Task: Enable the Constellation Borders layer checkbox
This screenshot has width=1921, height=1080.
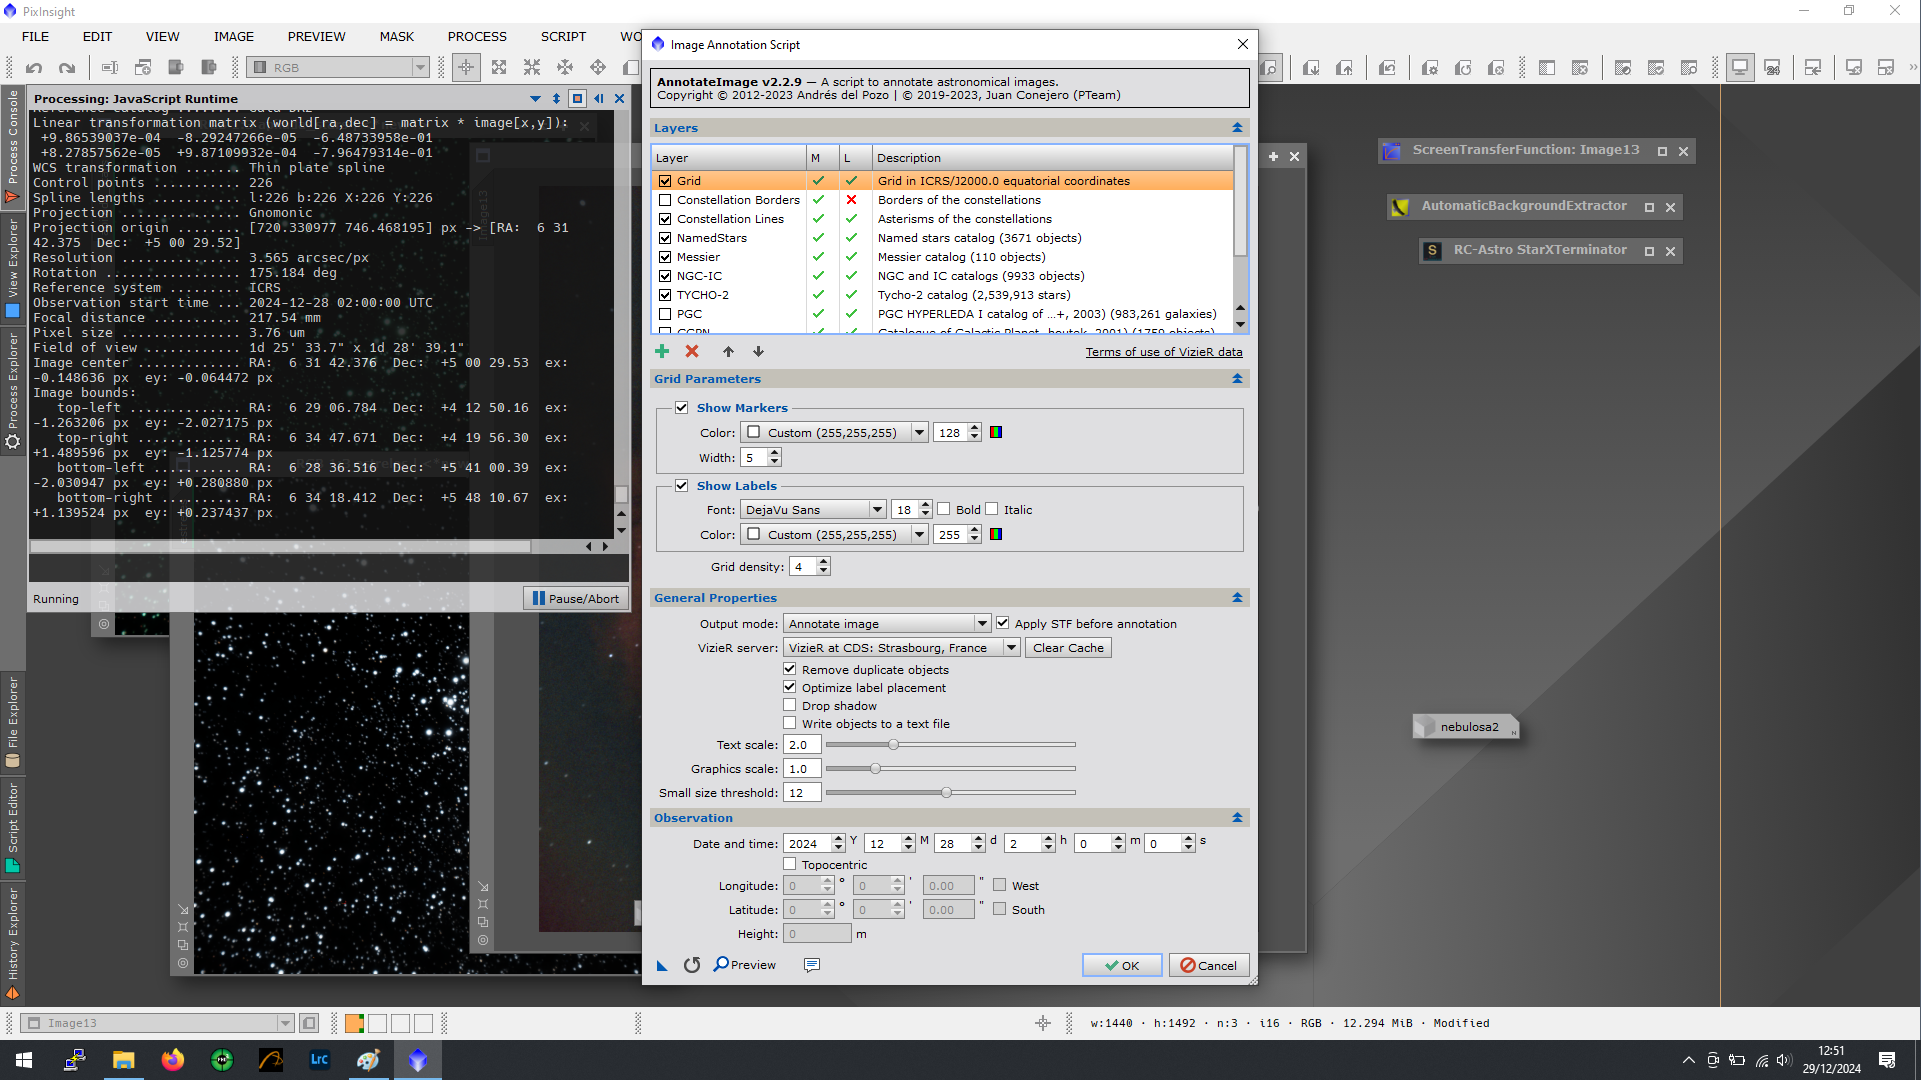Action: click(665, 200)
